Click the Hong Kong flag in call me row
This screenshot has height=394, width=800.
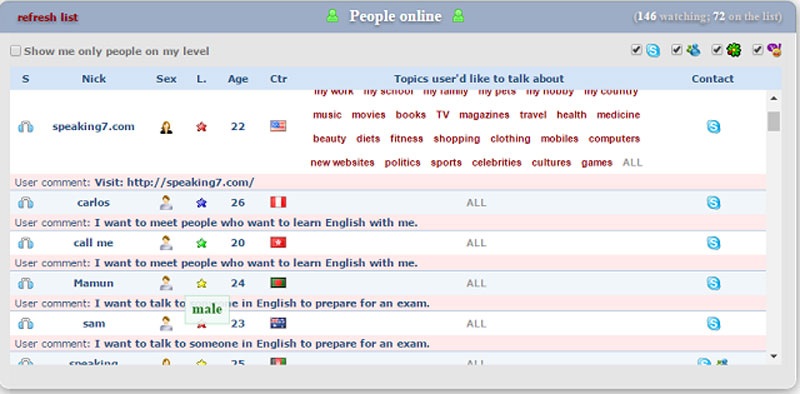click(278, 242)
